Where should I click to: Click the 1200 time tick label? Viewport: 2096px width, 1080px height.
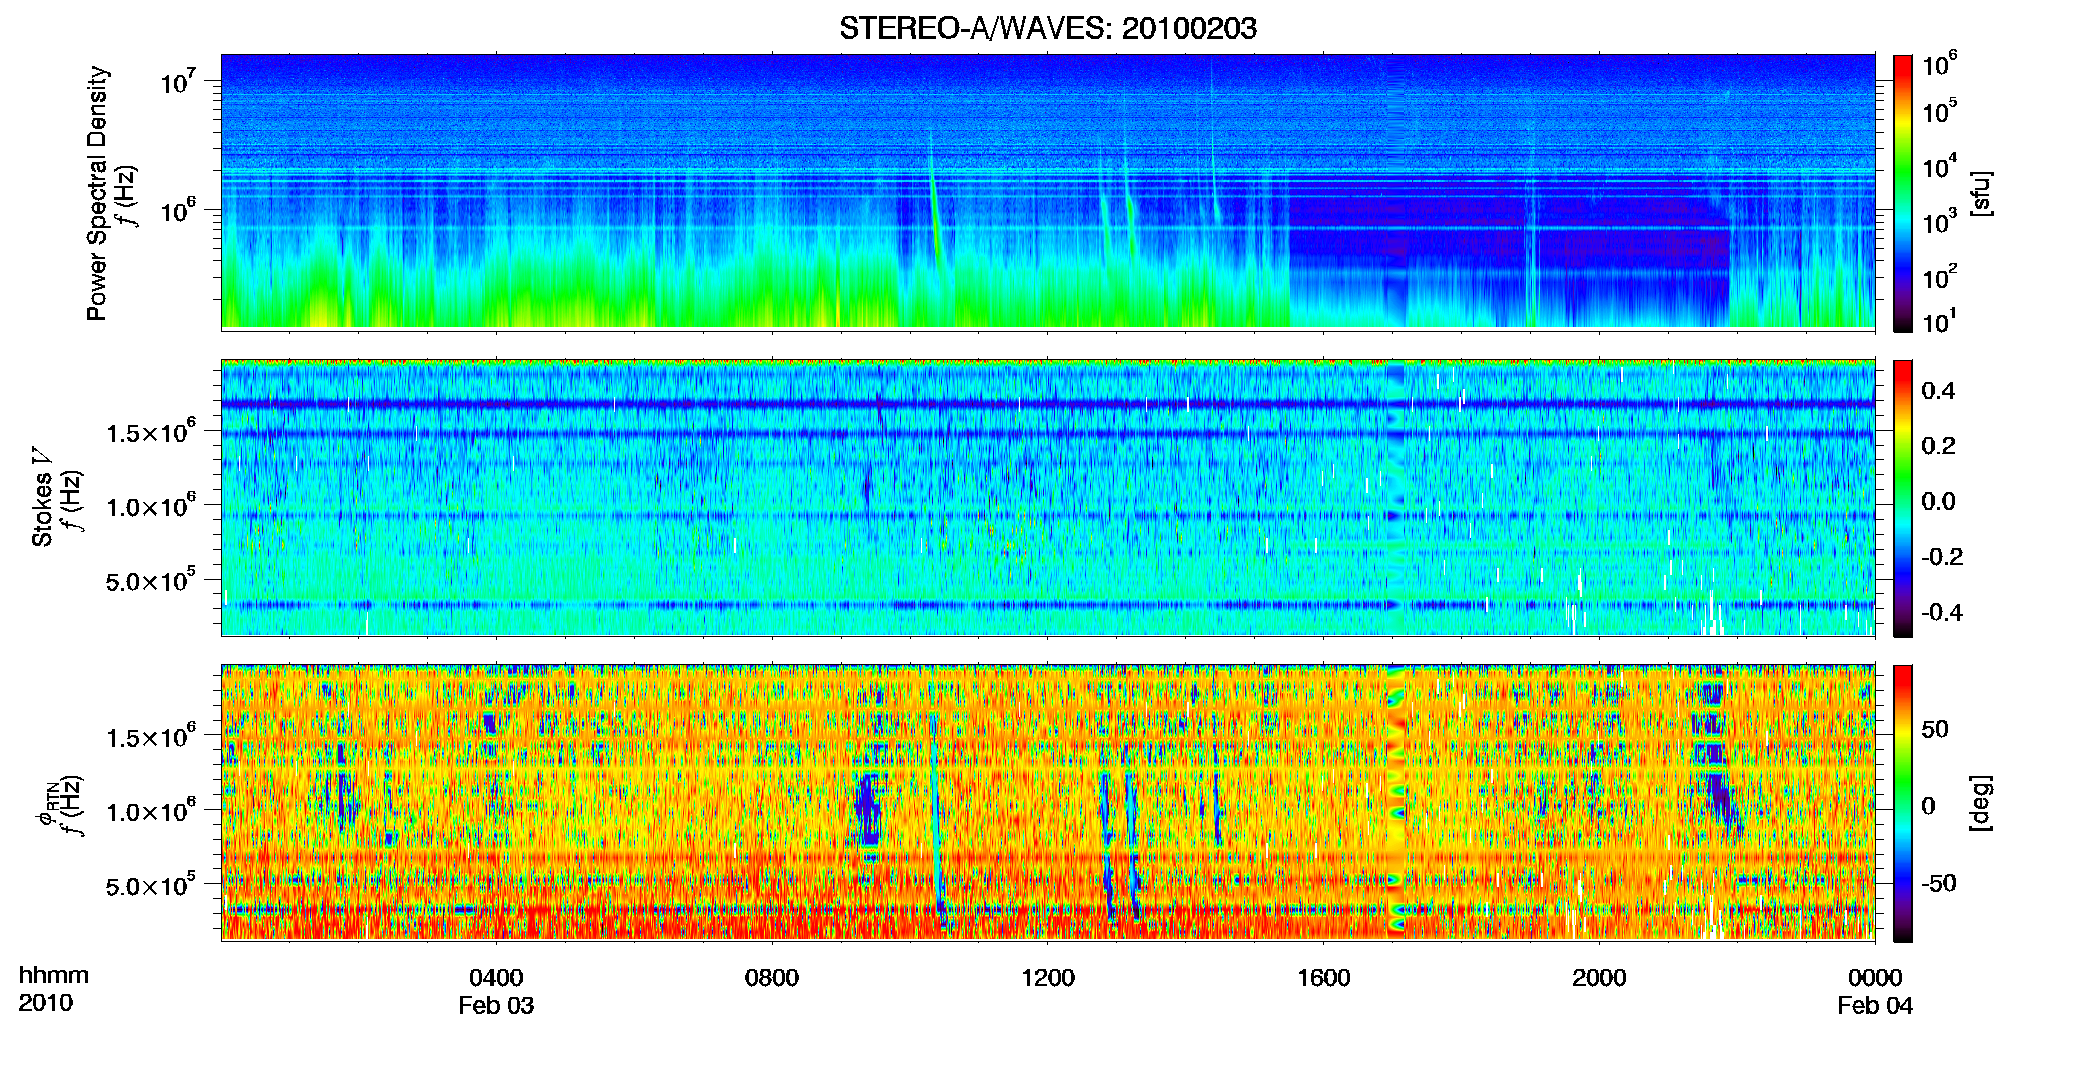click(x=1047, y=978)
